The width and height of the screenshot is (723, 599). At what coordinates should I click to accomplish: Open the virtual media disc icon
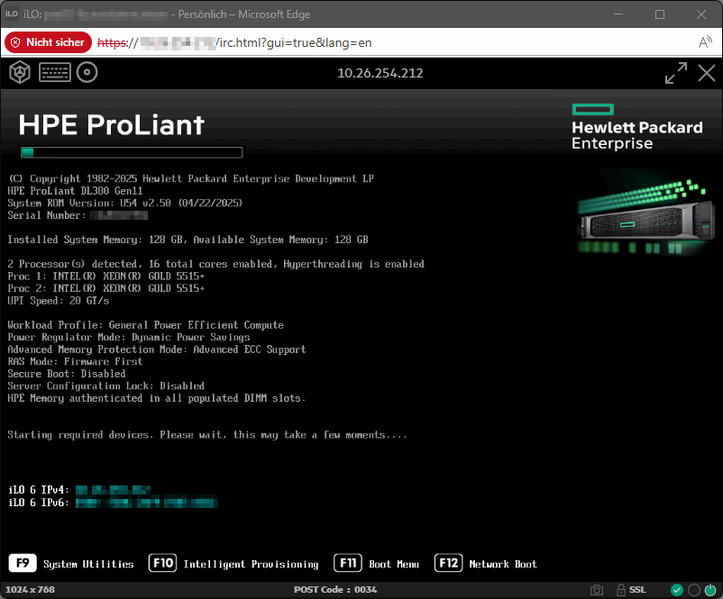87,72
